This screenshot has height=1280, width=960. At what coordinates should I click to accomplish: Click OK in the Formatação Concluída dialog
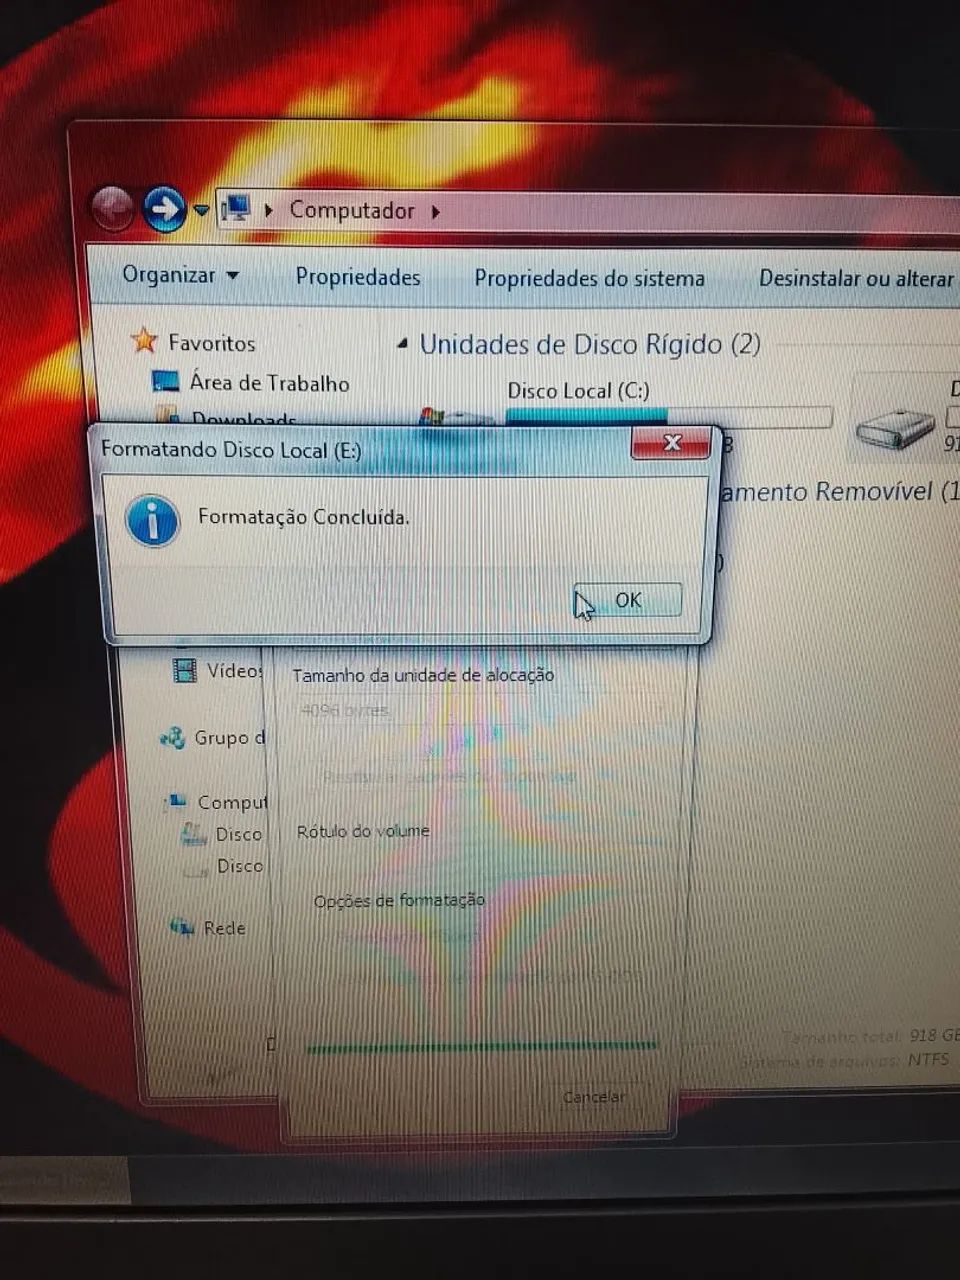click(x=628, y=600)
